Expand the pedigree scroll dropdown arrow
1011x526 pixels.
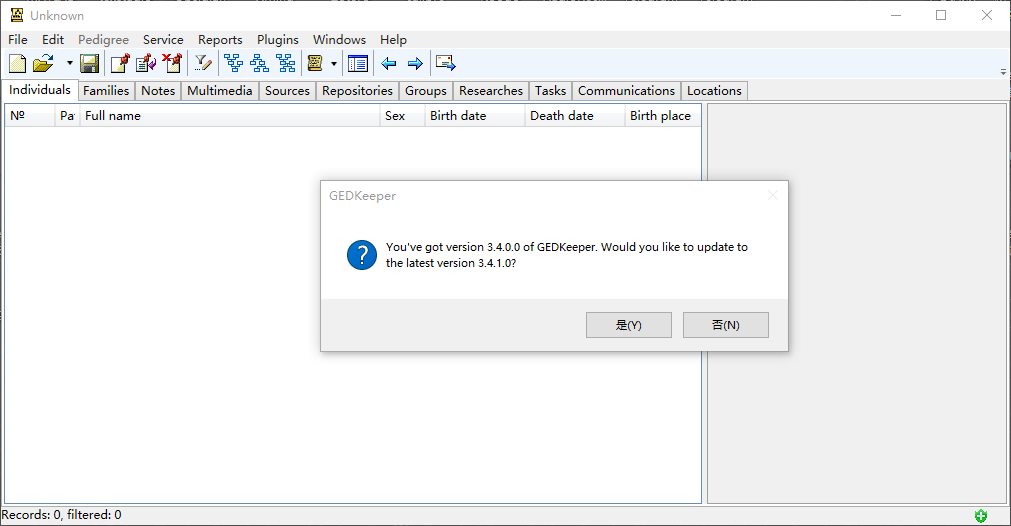pos(333,63)
